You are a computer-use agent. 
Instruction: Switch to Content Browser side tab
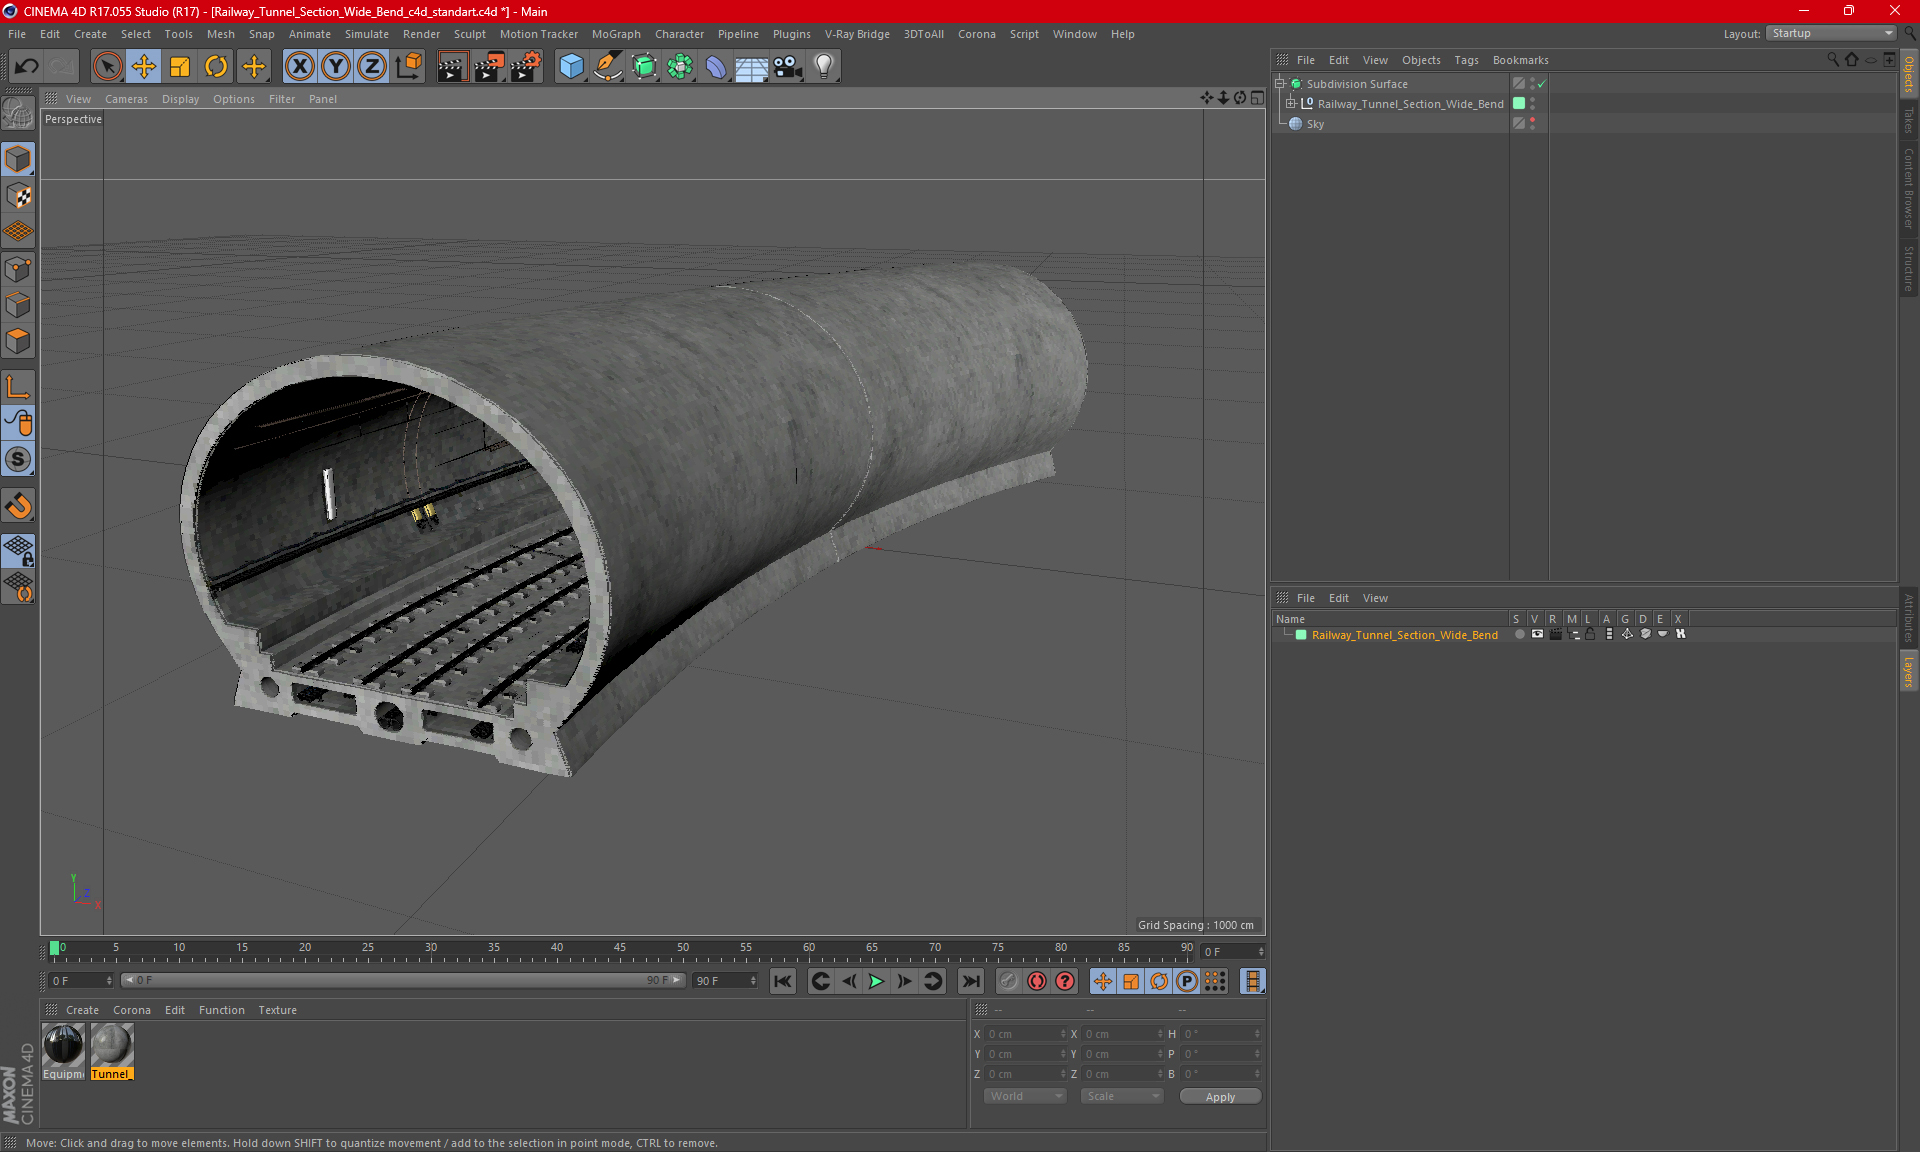(1908, 188)
